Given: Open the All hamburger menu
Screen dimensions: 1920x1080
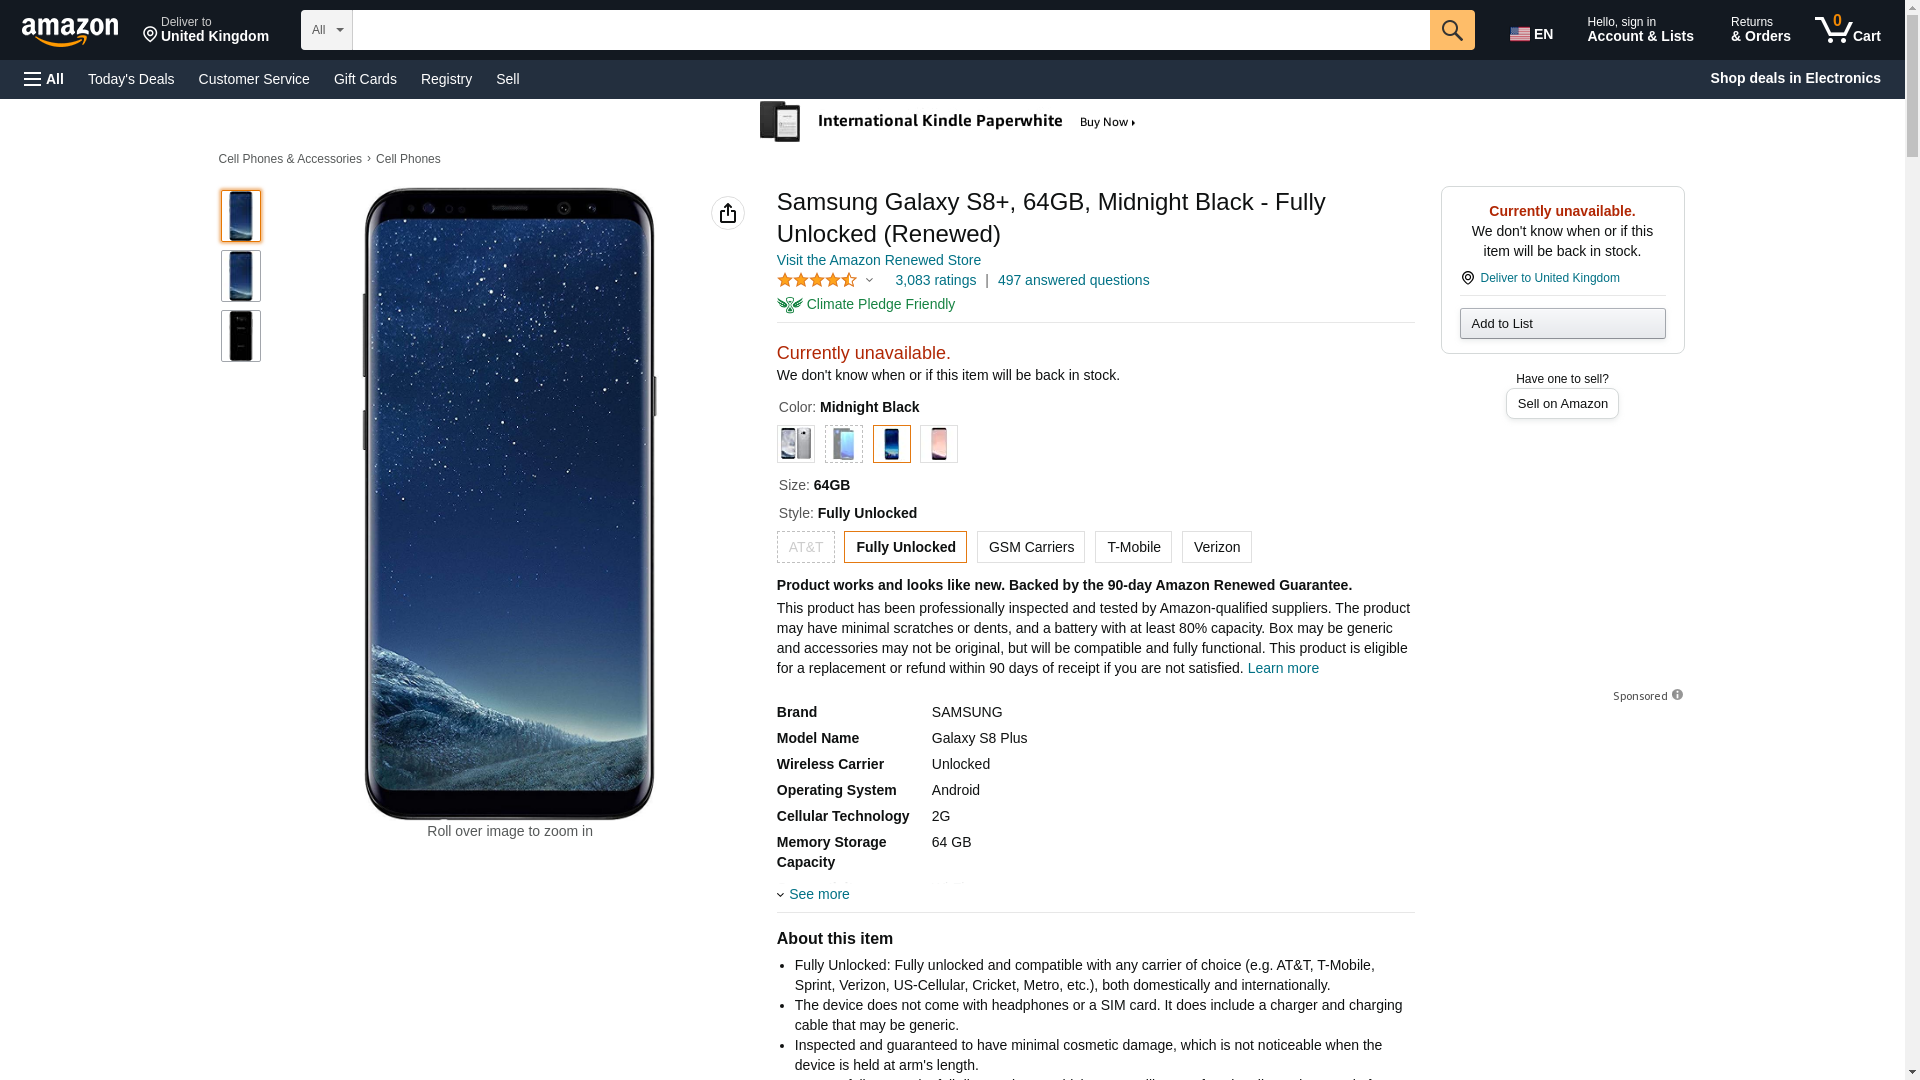Looking at the screenshot, I should click(x=44, y=79).
